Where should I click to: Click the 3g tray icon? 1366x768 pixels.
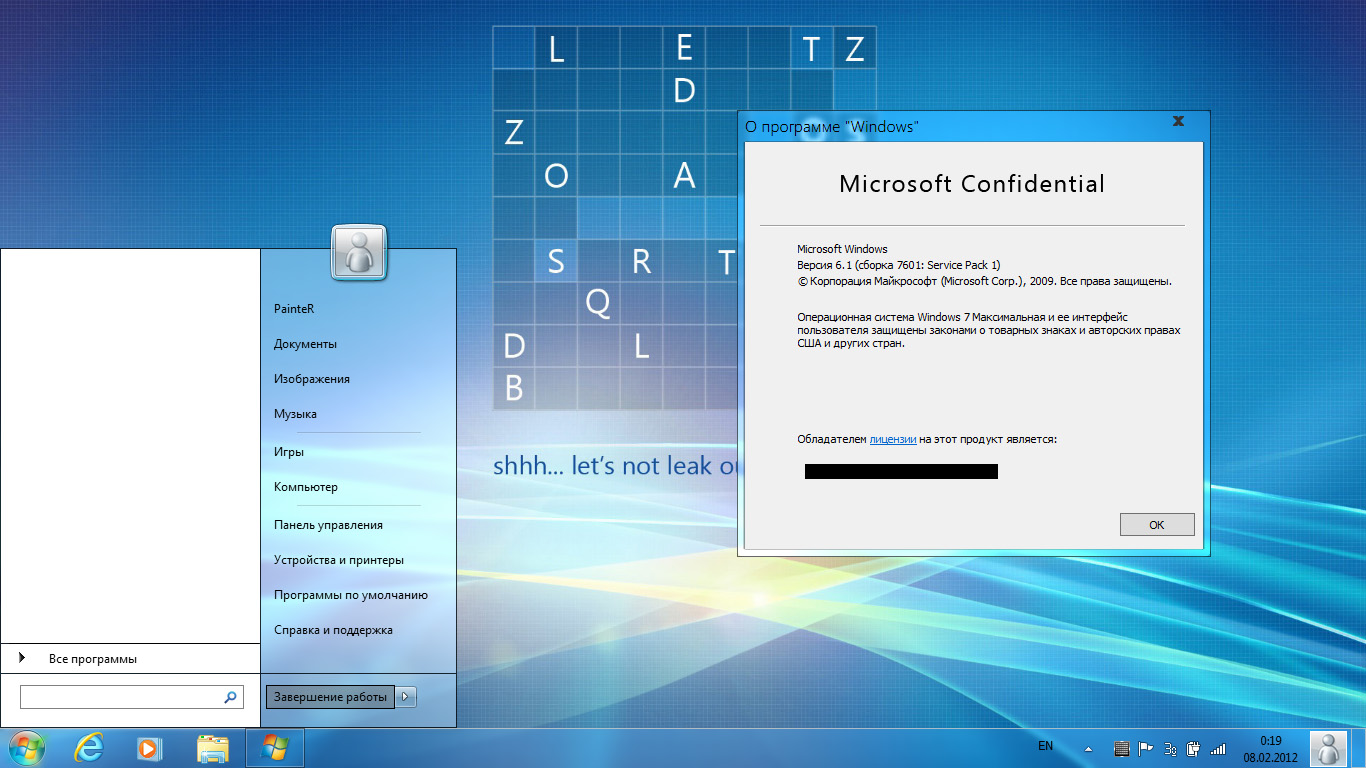(1169, 748)
